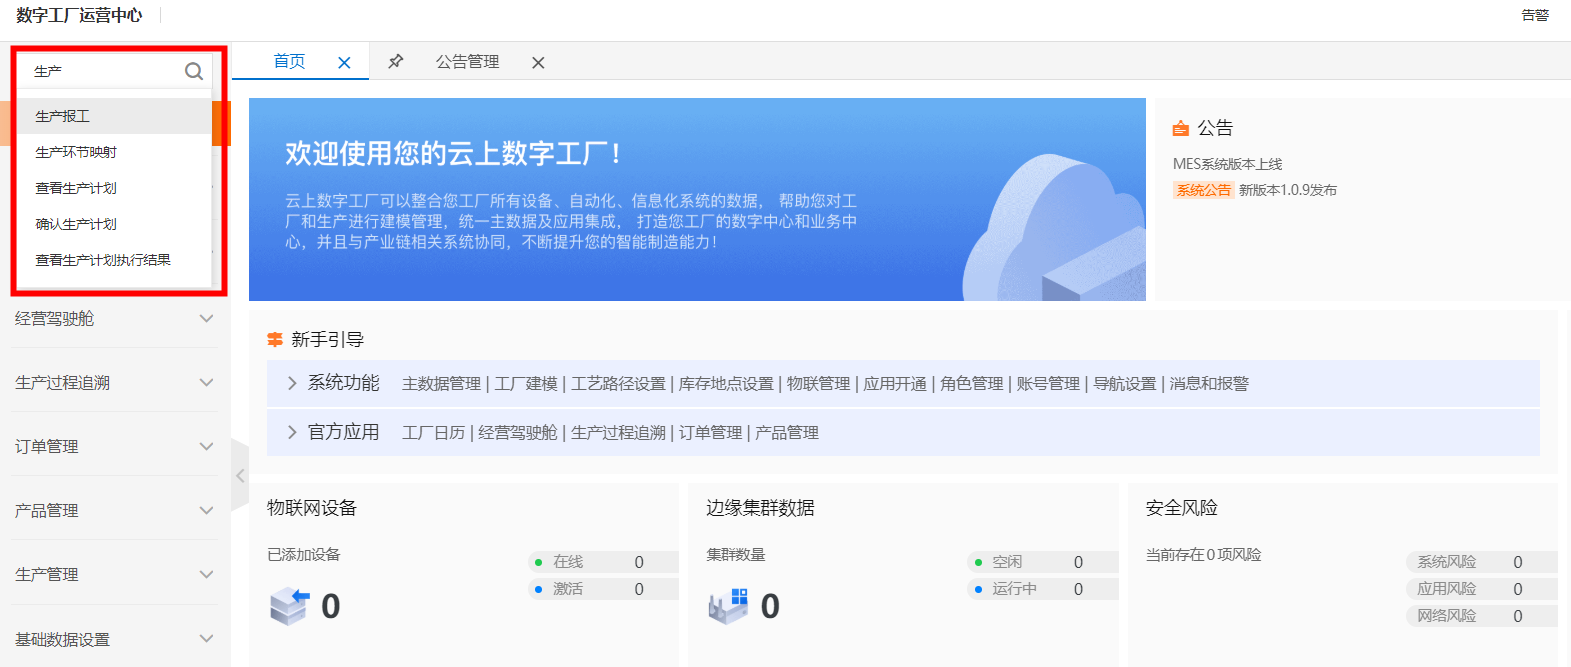Image resolution: width=1571 pixels, height=667 pixels.
Task: Expand 生产过程追溯 sidebar menu
Action: 114,383
